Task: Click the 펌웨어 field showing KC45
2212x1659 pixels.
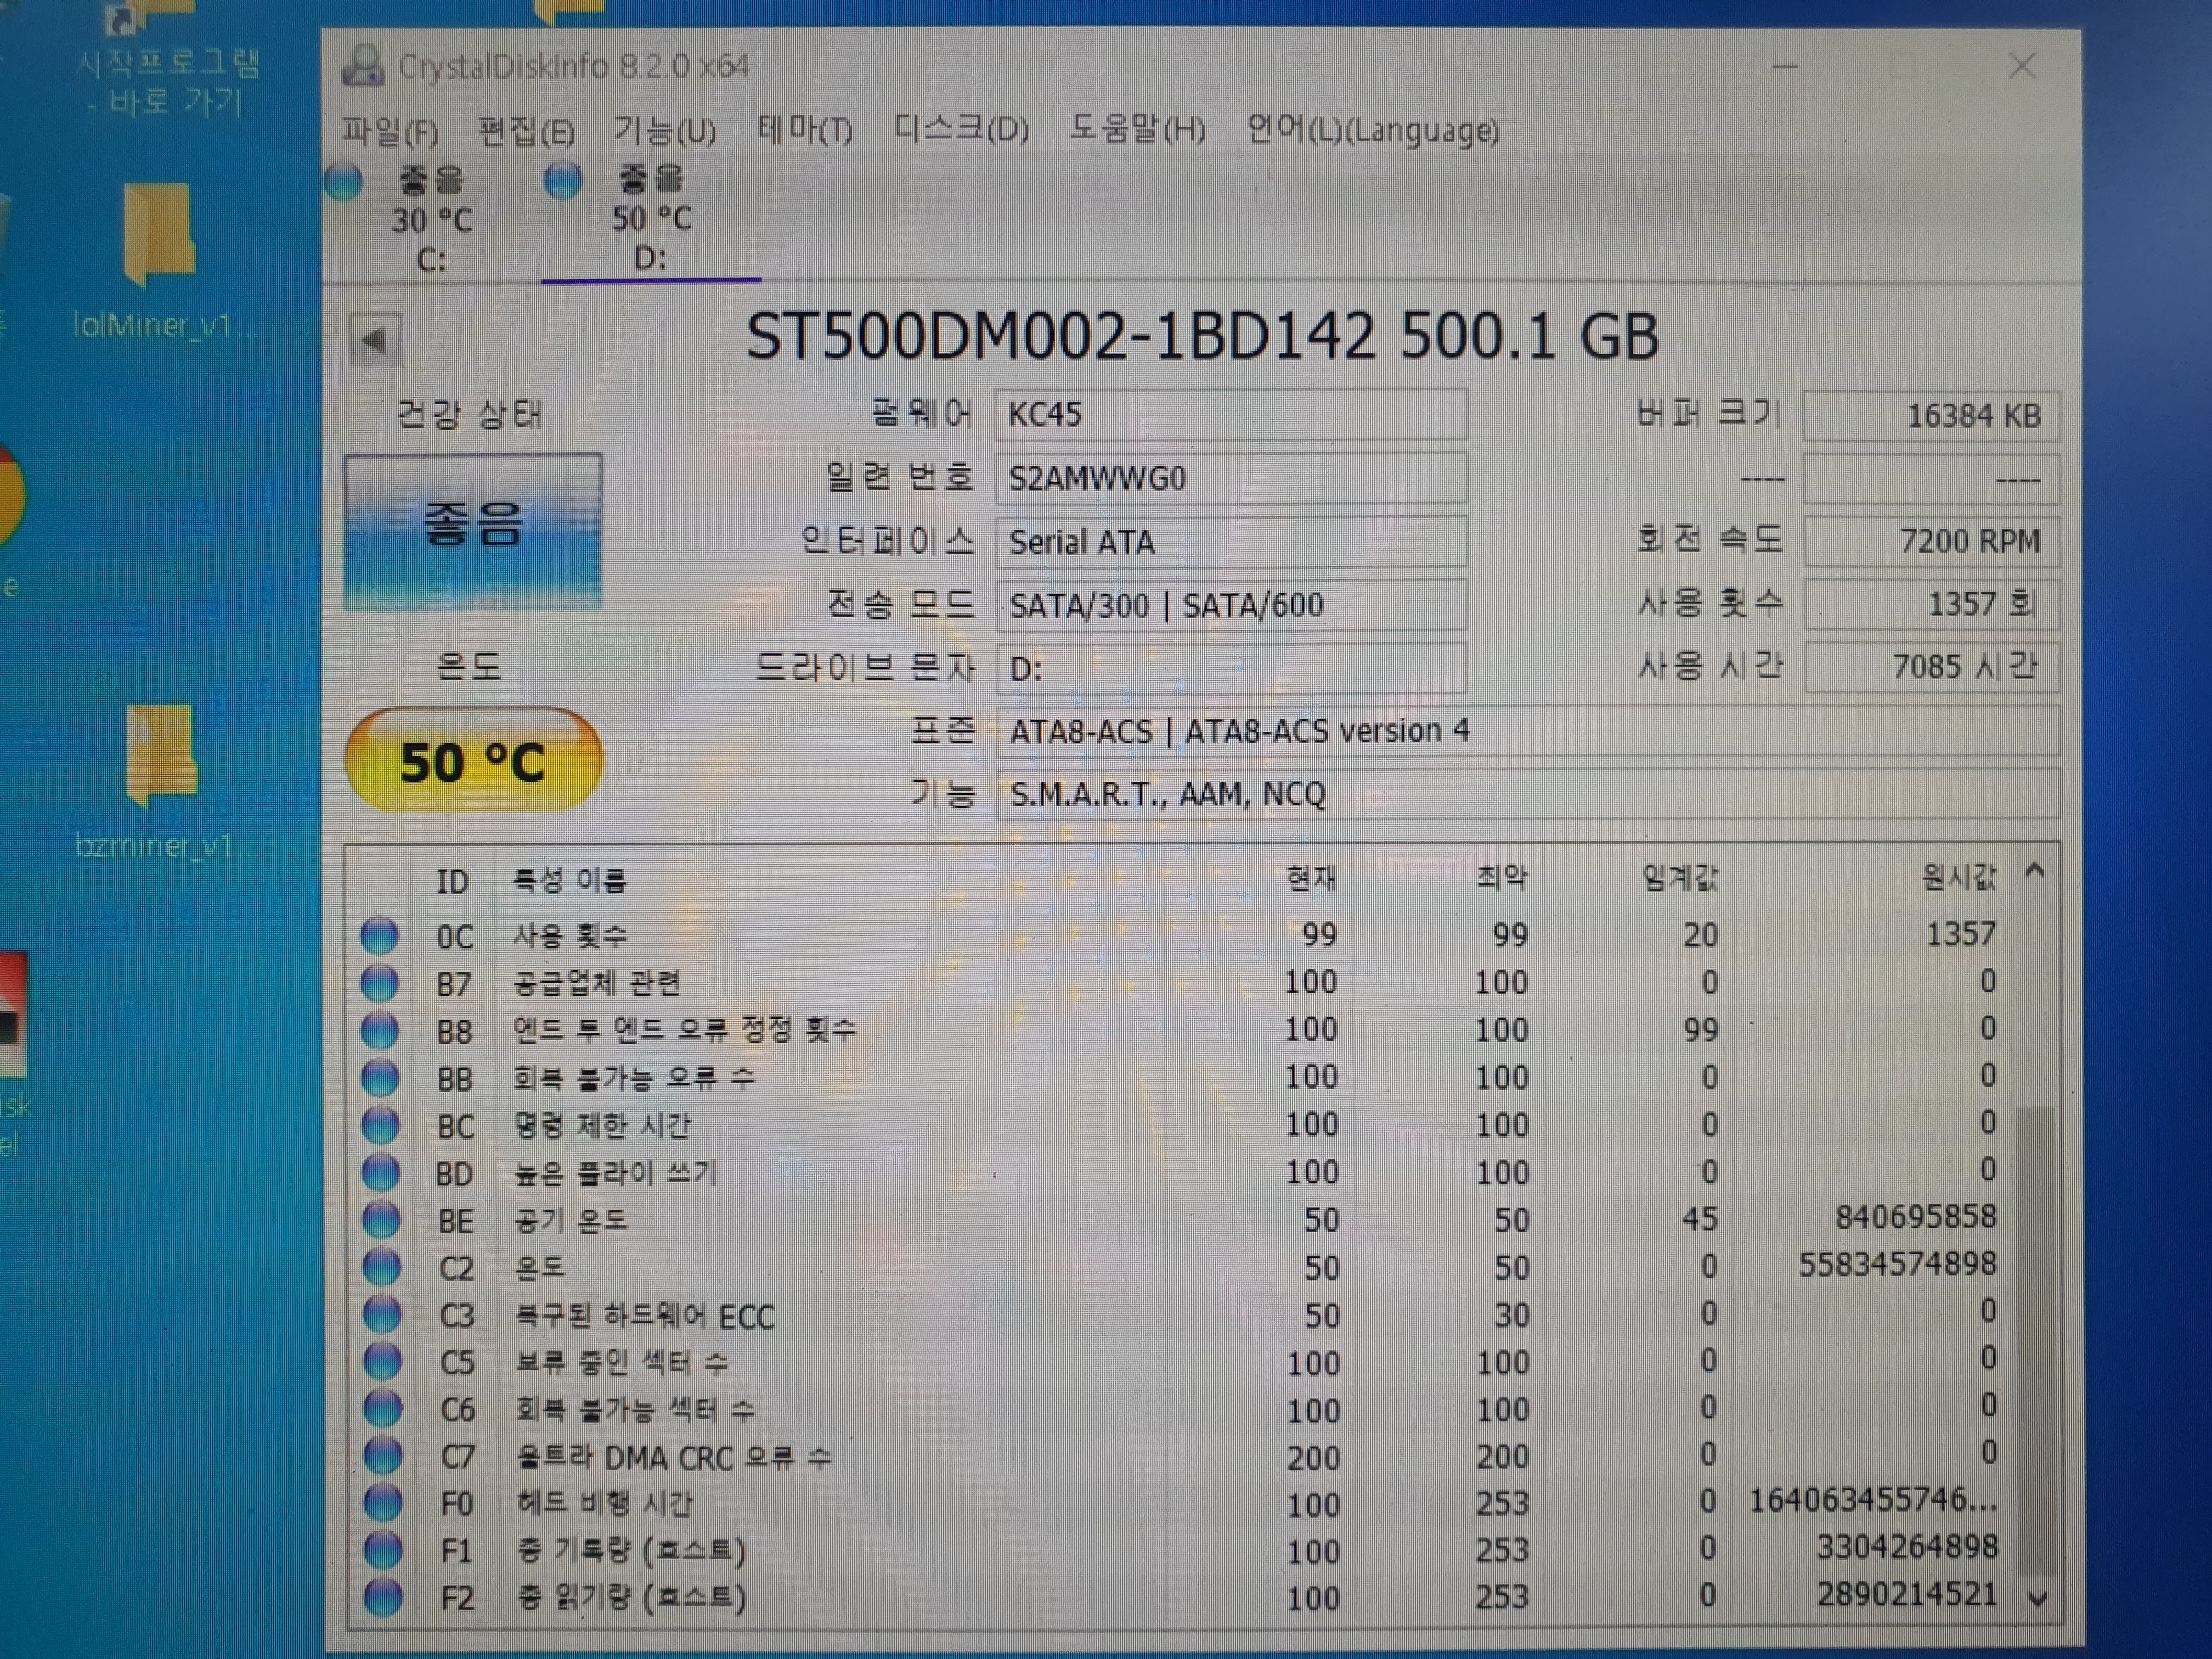Action: click(x=1232, y=414)
